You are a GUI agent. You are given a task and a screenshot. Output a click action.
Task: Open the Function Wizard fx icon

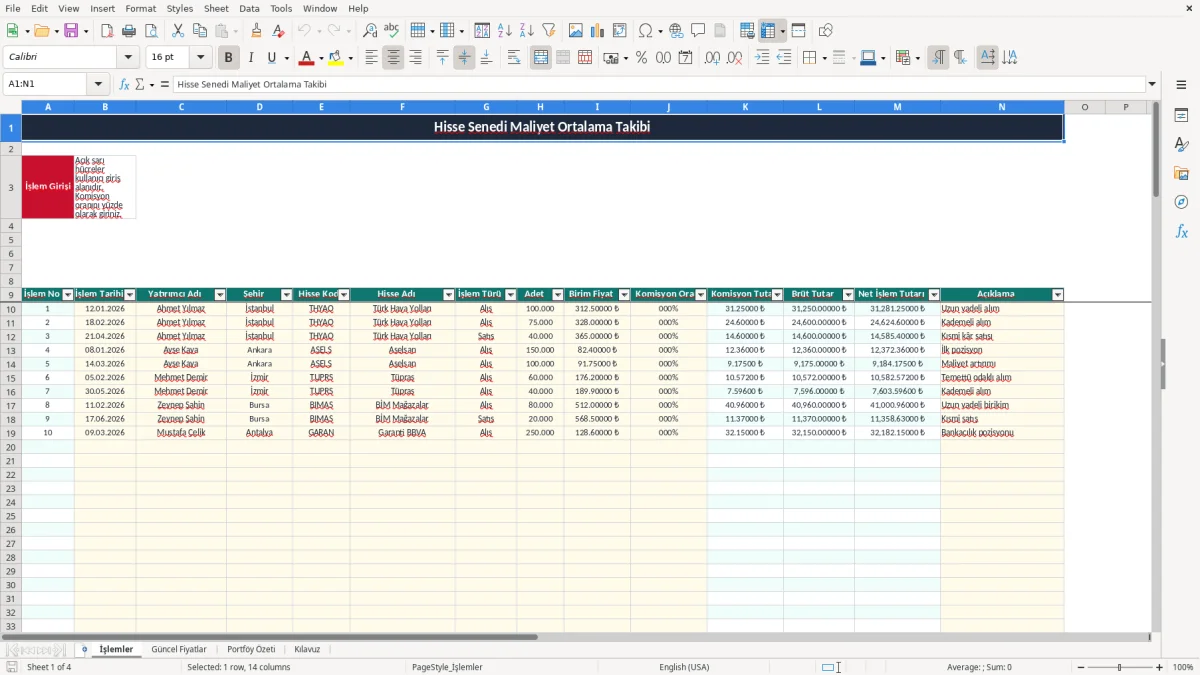tap(124, 84)
